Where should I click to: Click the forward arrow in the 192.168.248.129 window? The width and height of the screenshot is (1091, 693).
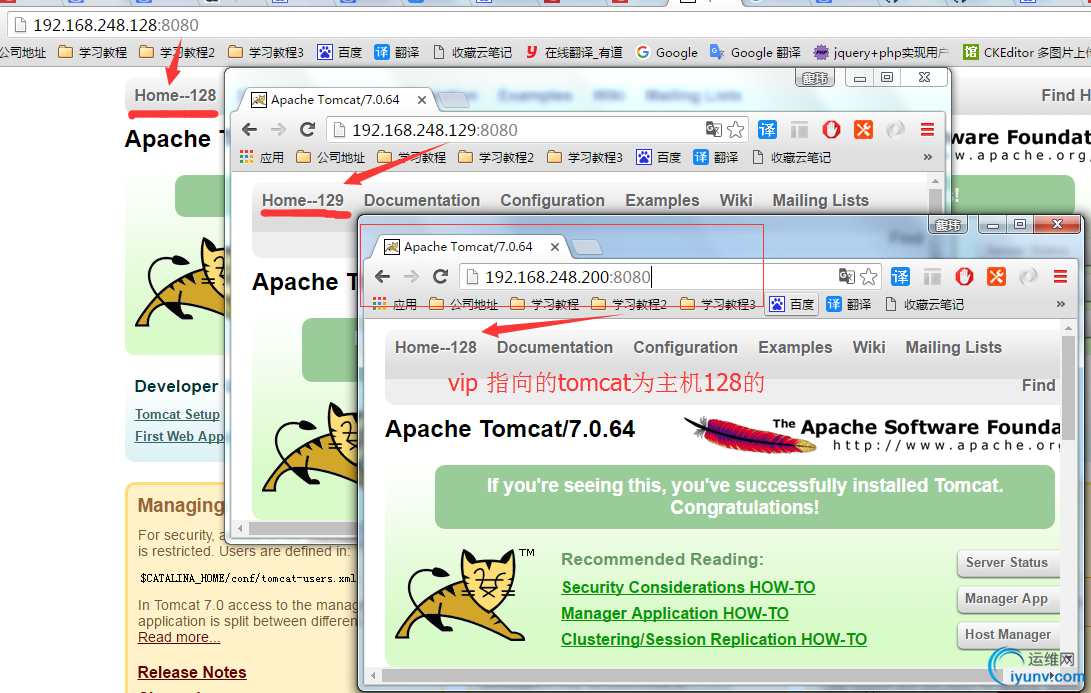pyautogui.click(x=278, y=129)
